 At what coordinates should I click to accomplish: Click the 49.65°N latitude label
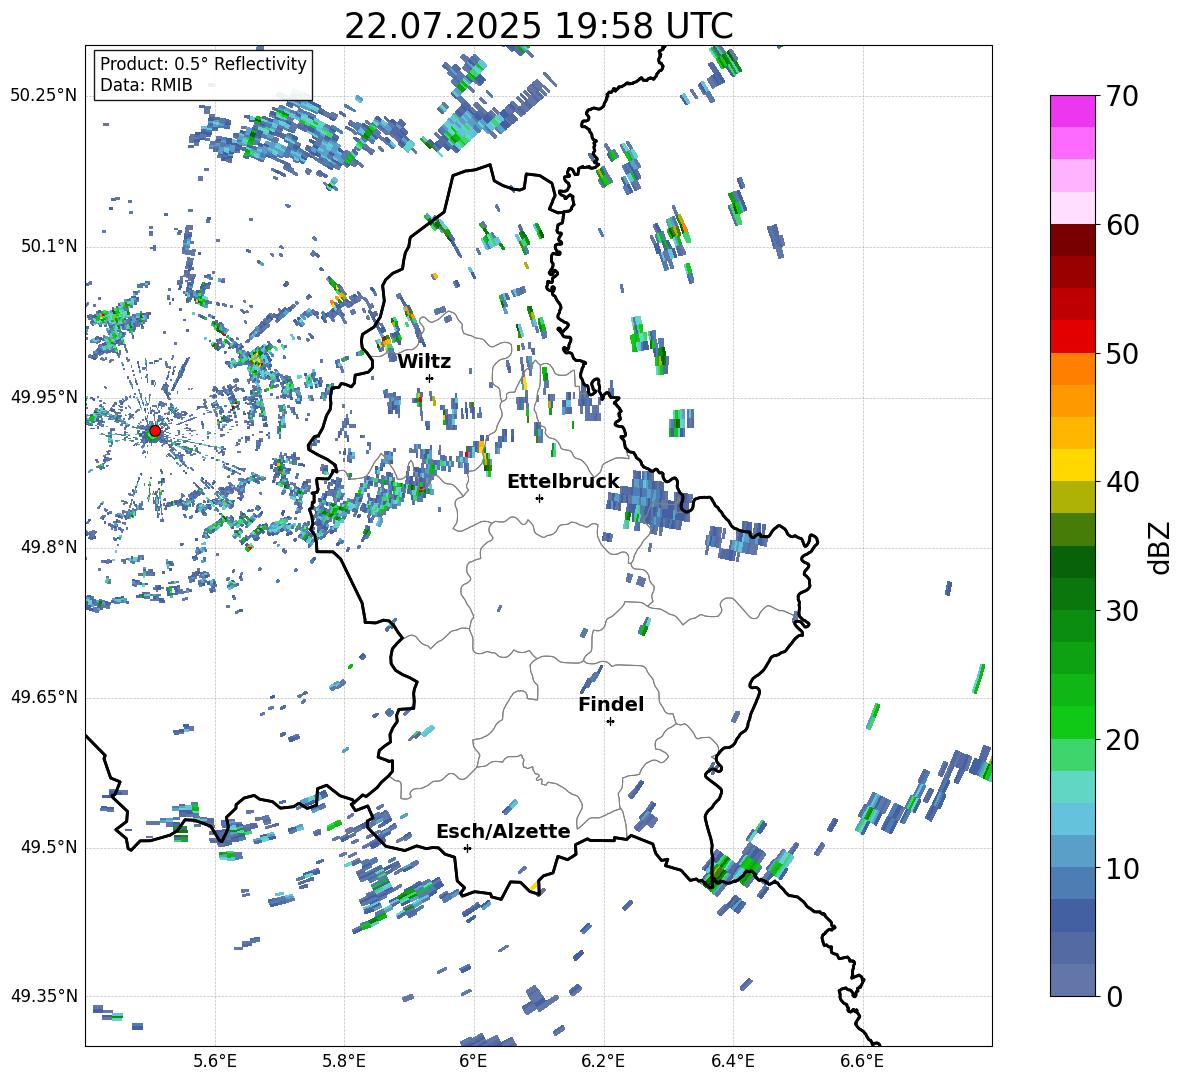coord(44,697)
